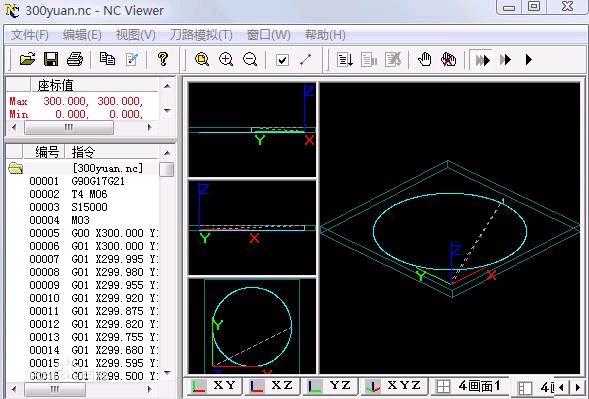
Task: Open the 编辑(E) menu
Action: (82, 35)
